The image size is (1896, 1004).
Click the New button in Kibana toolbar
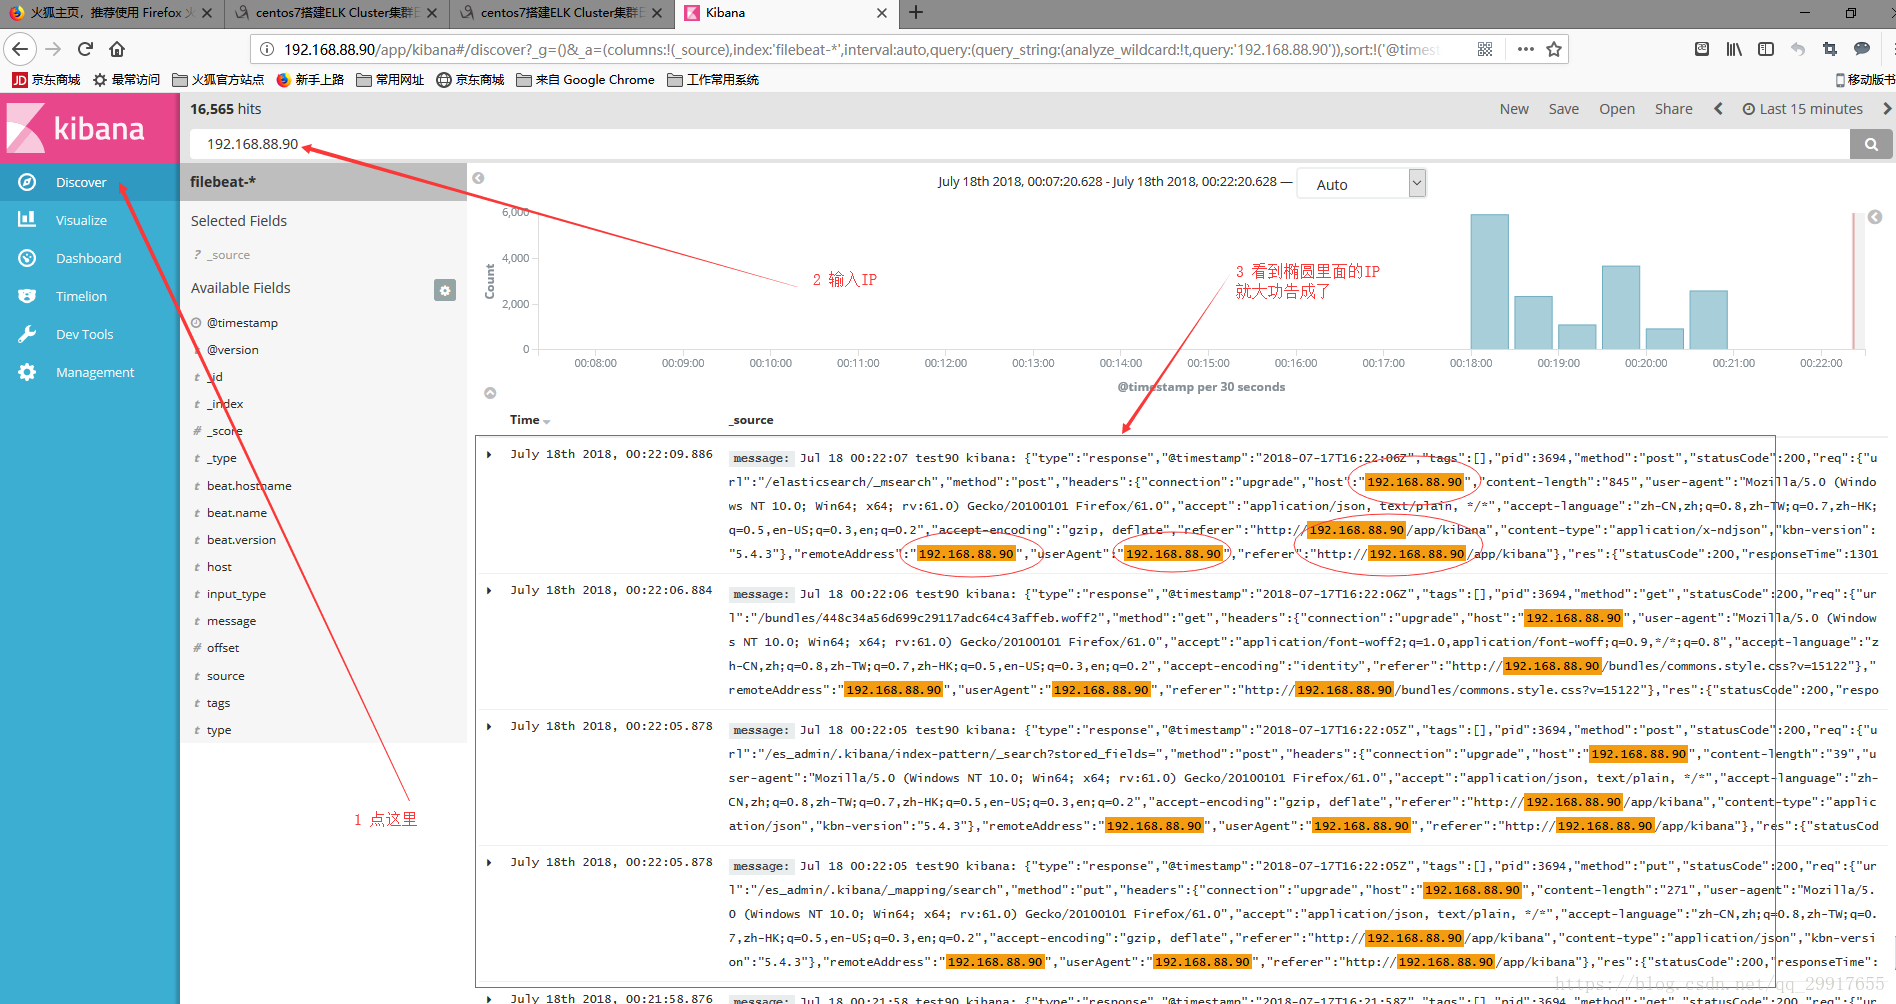(x=1514, y=109)
